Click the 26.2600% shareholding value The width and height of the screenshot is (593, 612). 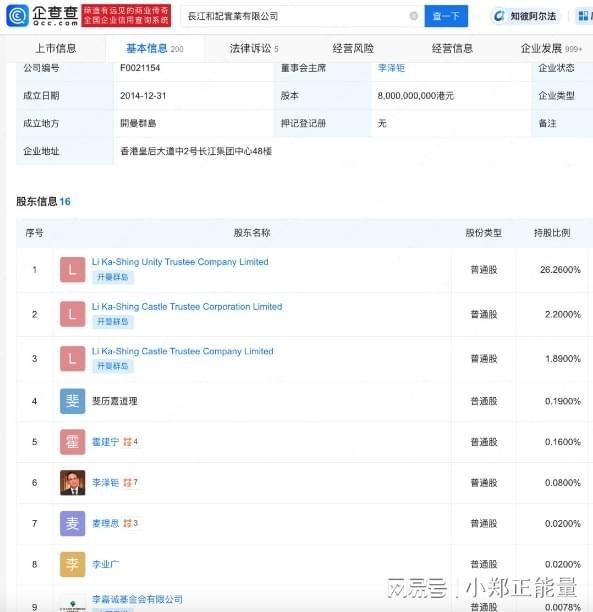coord(560,270)
